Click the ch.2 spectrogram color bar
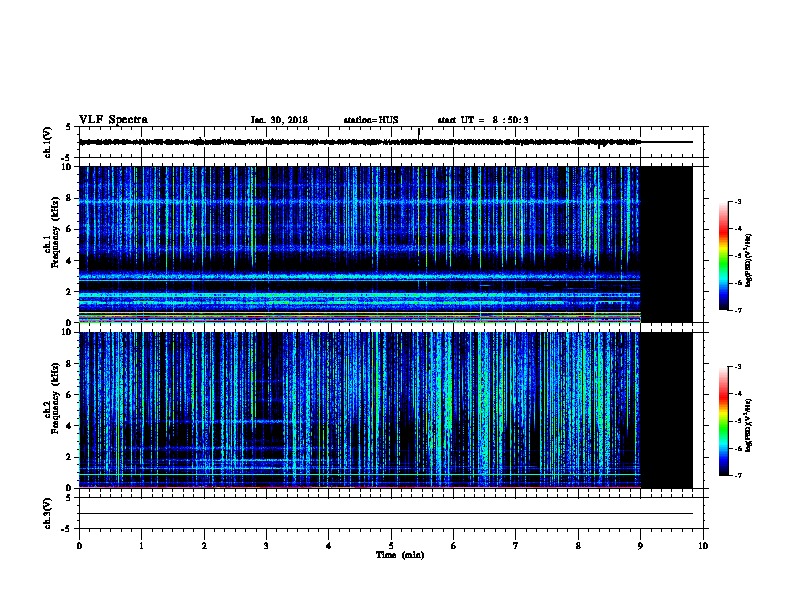The image size is (792, 612). pyautogui.click(x=723, y=421)
